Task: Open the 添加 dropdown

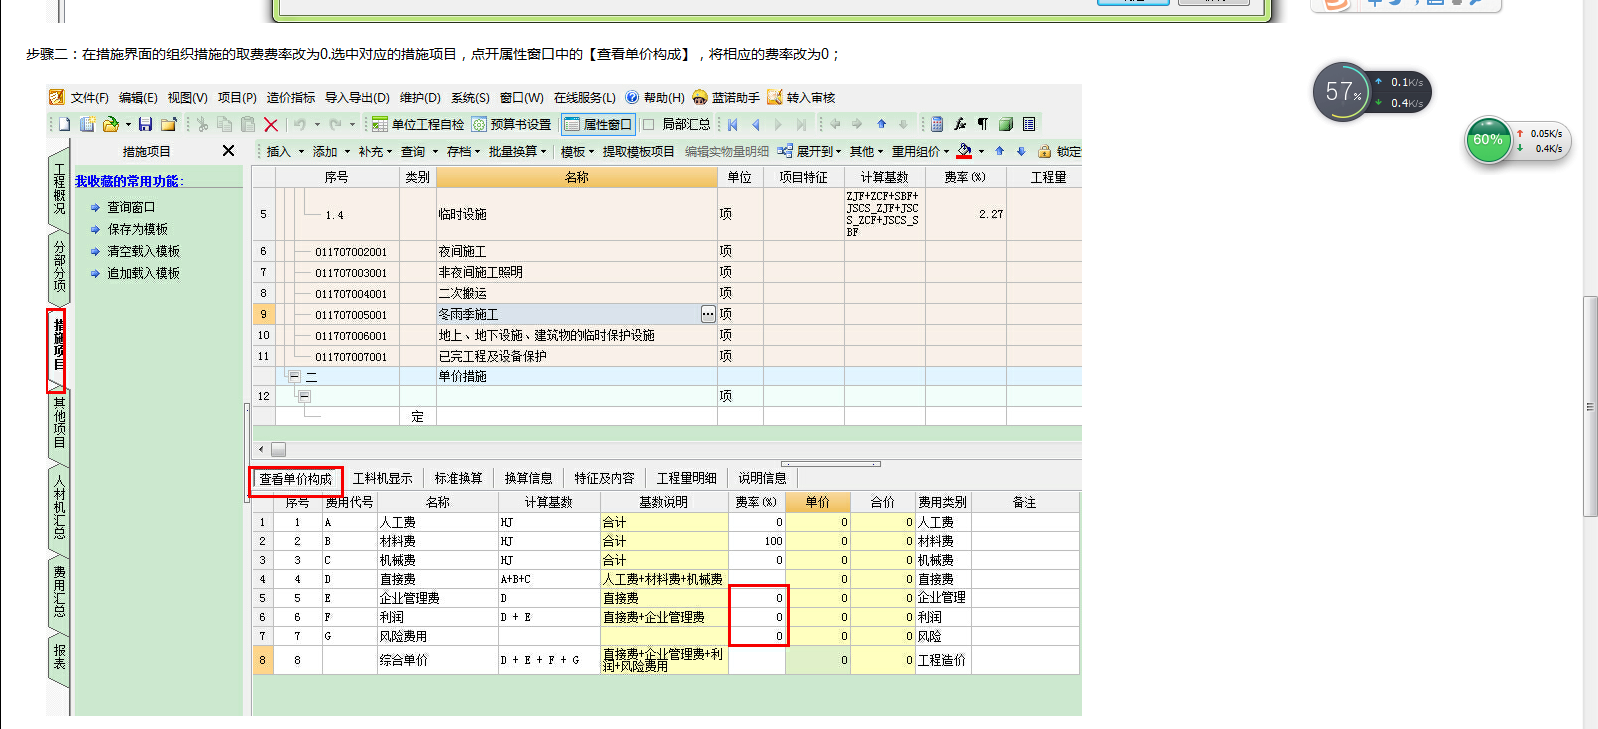Action: coord(331,151)
